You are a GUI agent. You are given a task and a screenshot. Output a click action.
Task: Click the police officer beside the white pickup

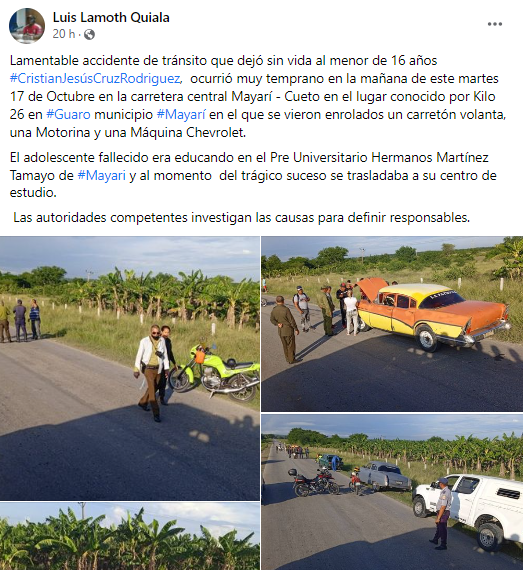[x=441, y=513]
